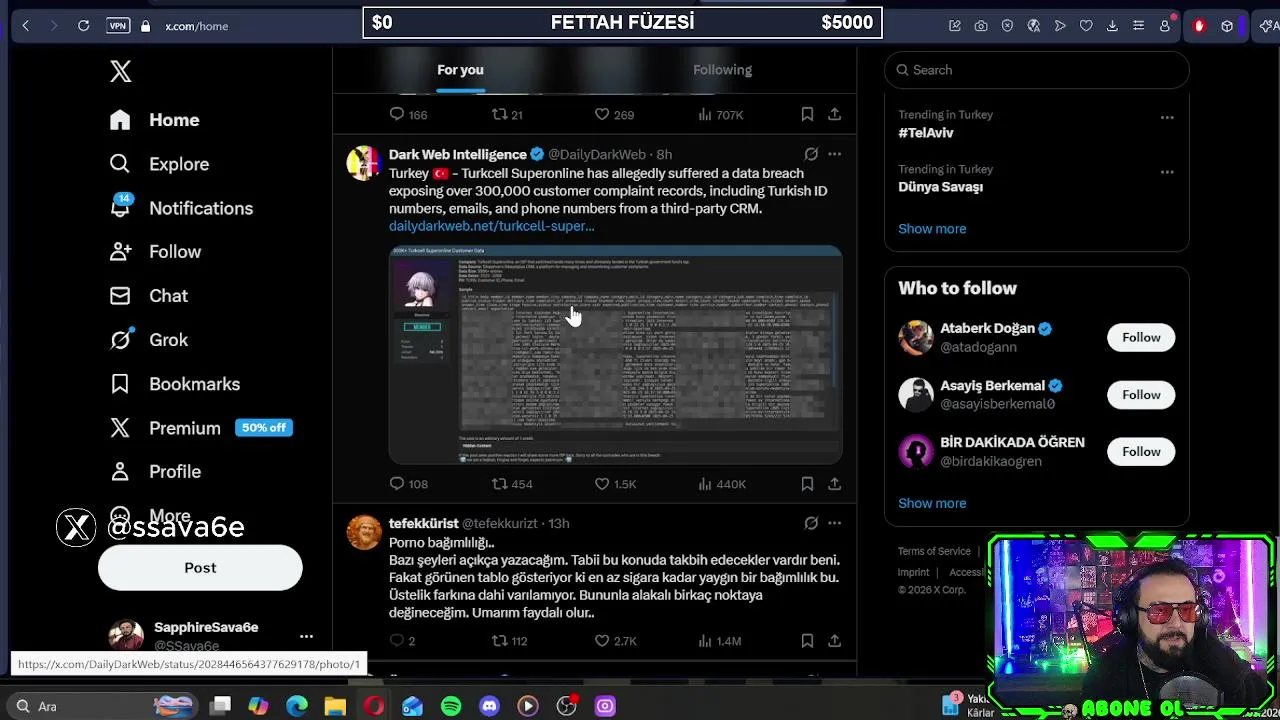Click Grok icon on tefekkürist post
Viewport: 1280px width, 720px height.
click(x=811, y=523)
